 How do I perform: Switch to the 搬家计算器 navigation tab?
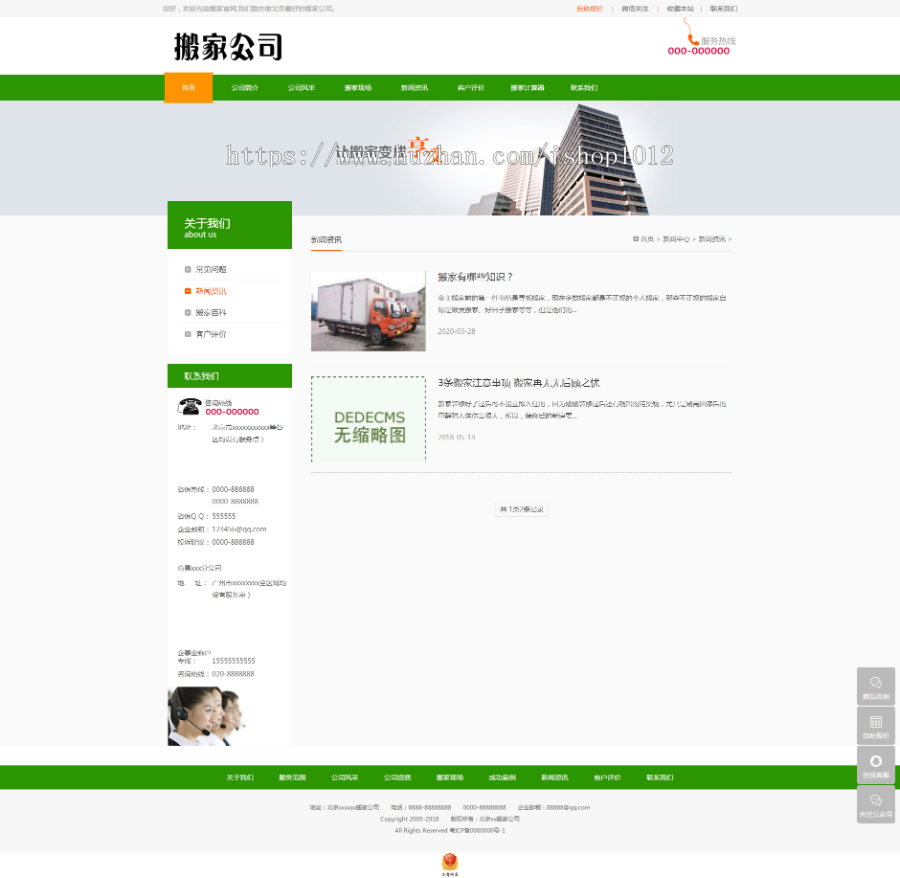528,88
